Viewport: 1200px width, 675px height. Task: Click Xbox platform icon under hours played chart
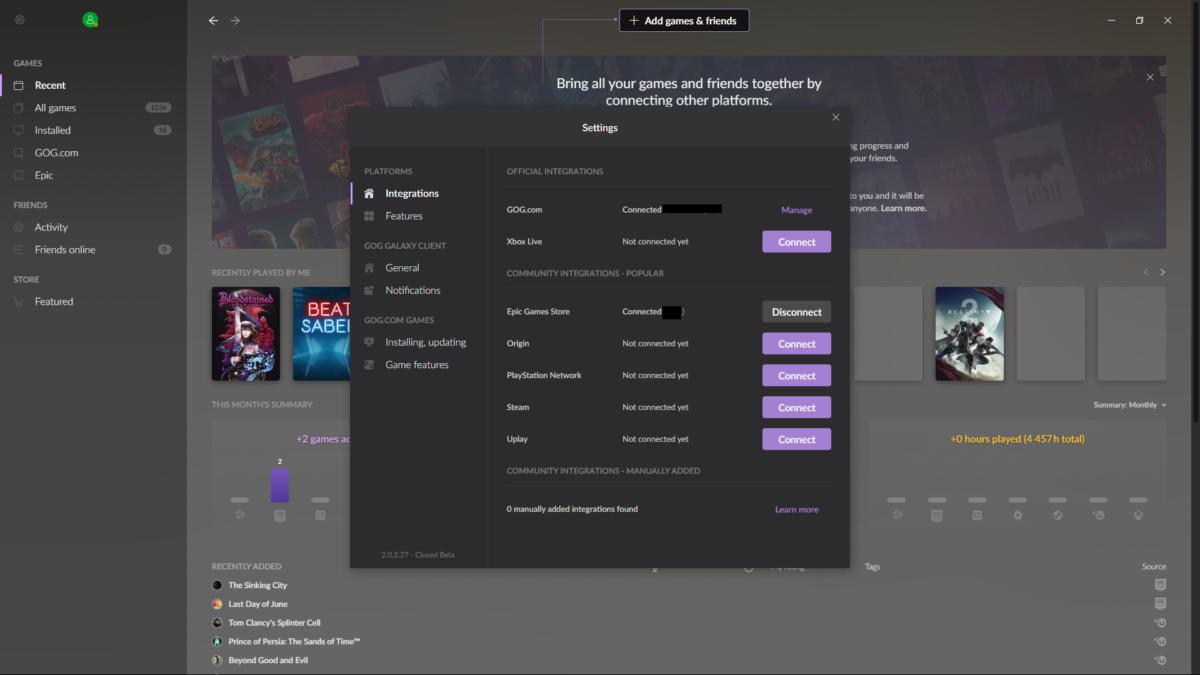1138,515
